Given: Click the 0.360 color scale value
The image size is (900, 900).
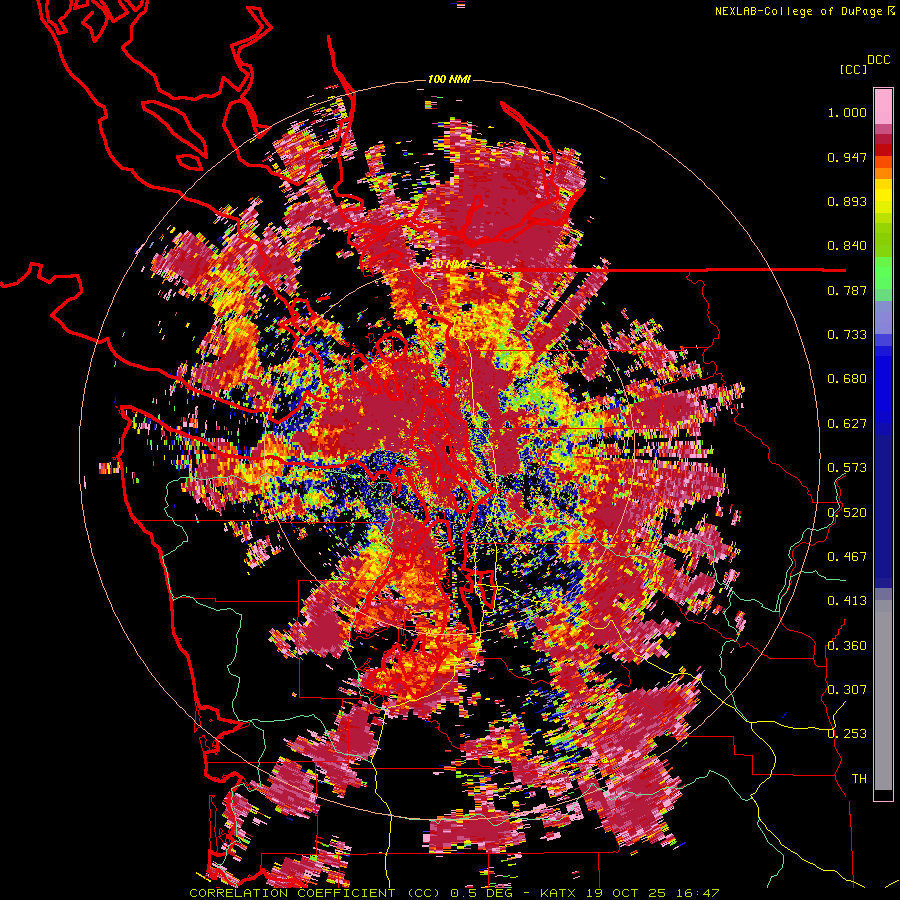Looking at the screenshot, I should [847, 646].
